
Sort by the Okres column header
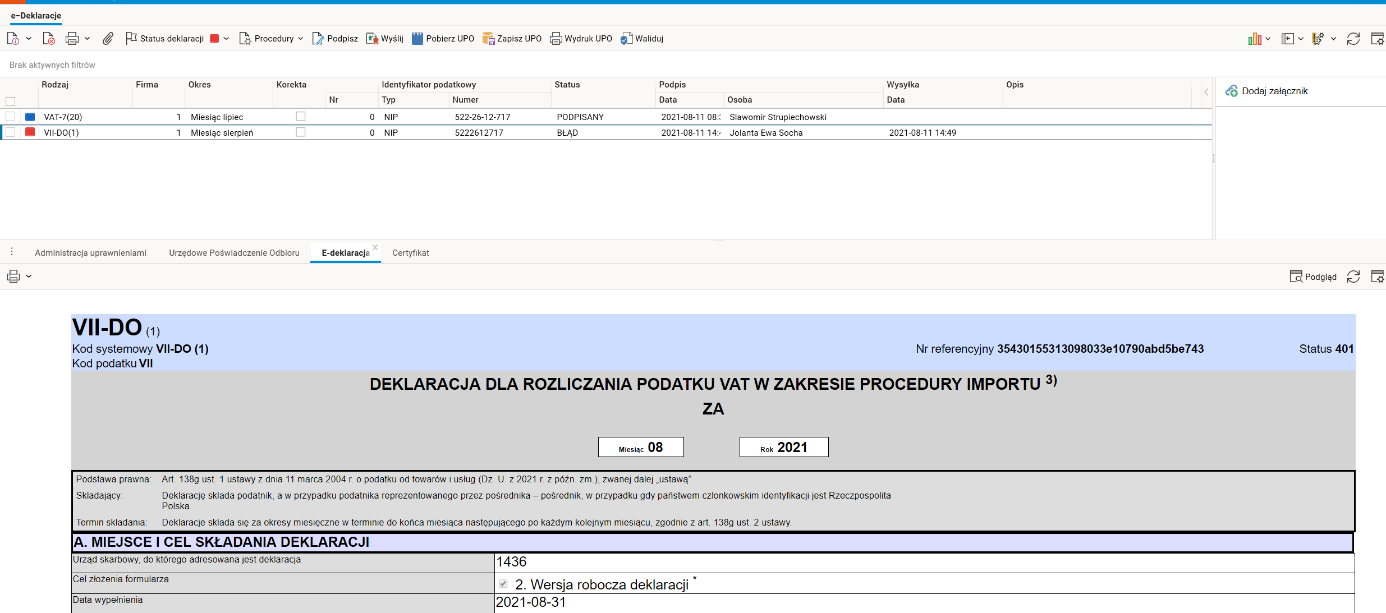click(199, 85)
